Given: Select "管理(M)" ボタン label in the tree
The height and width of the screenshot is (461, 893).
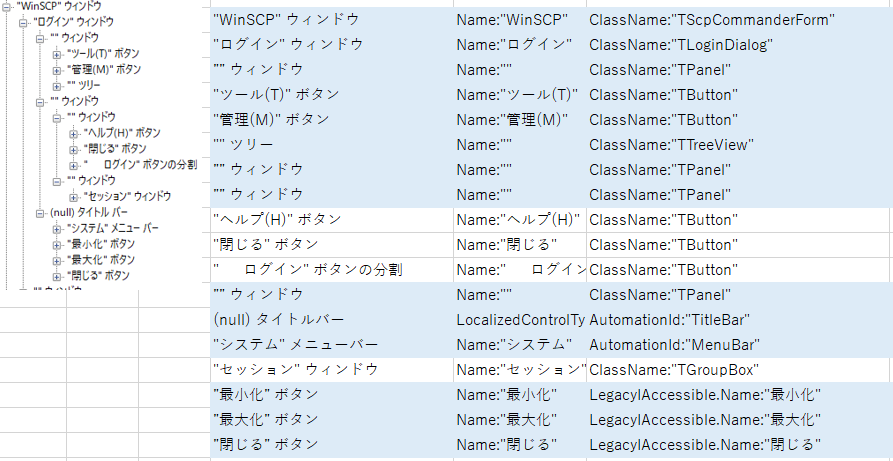Looking at the screenshot, I should pyautogui.click(x=104, y=70).
